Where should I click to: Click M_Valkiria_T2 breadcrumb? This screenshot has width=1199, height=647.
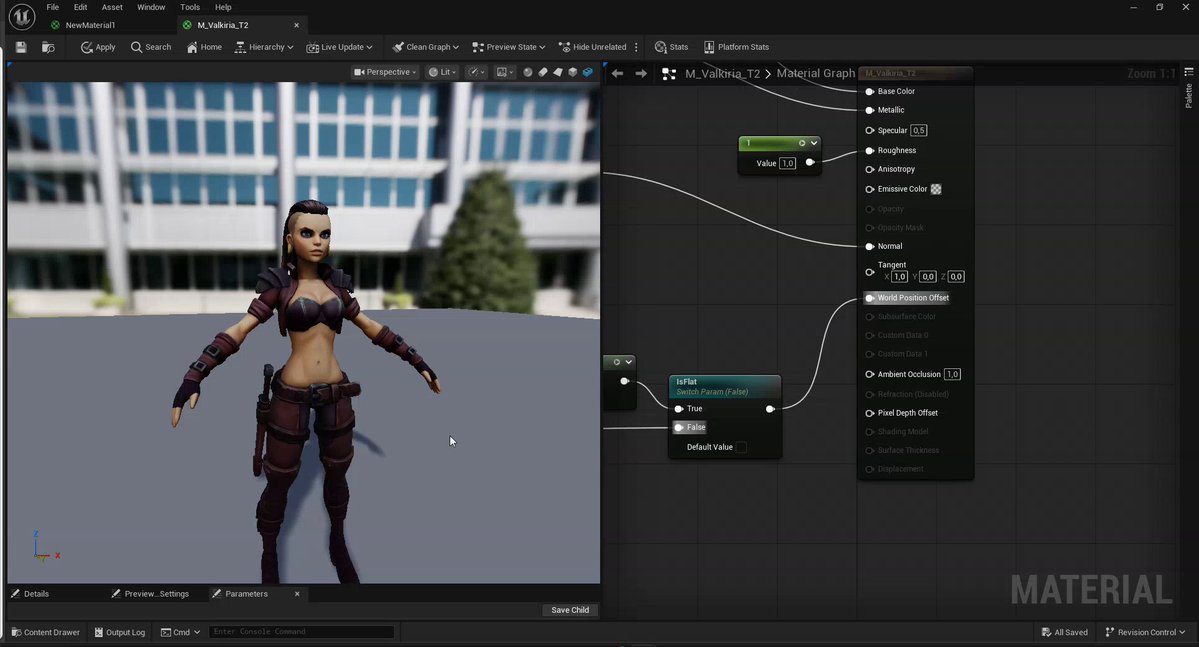723,73
